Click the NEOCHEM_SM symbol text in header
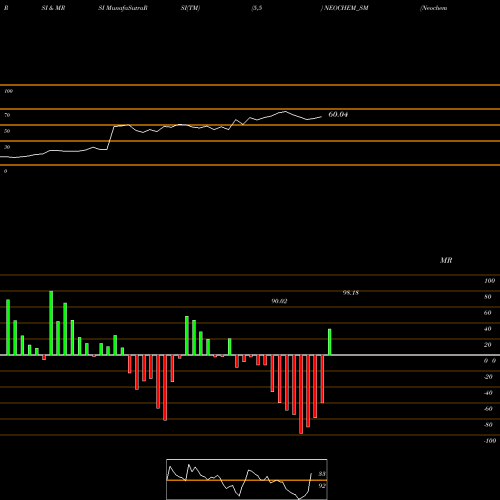 [x=346, y=8]
